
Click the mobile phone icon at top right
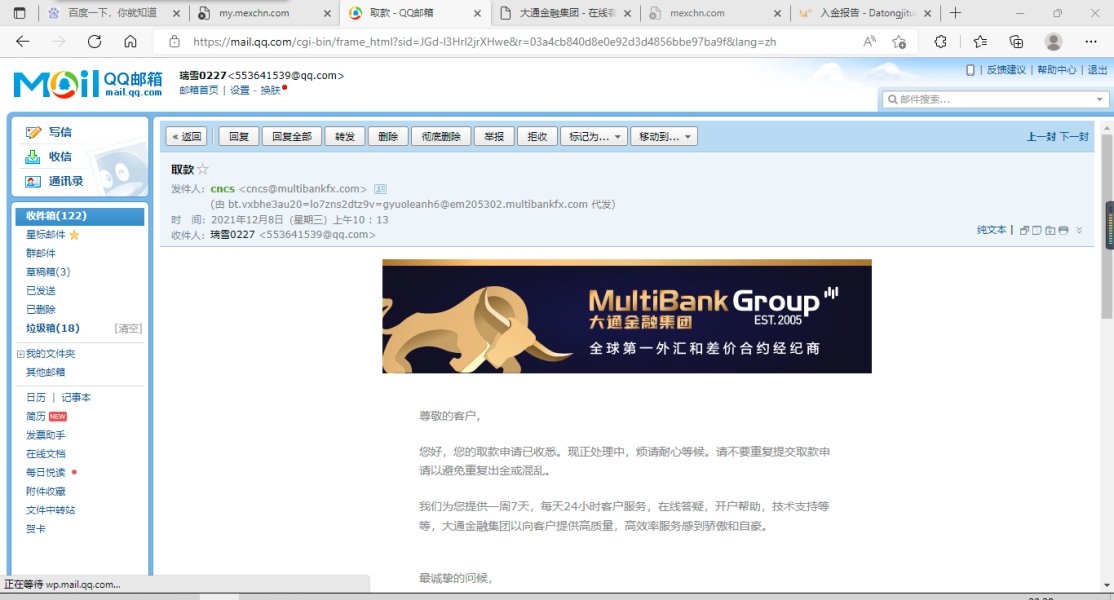970,70
